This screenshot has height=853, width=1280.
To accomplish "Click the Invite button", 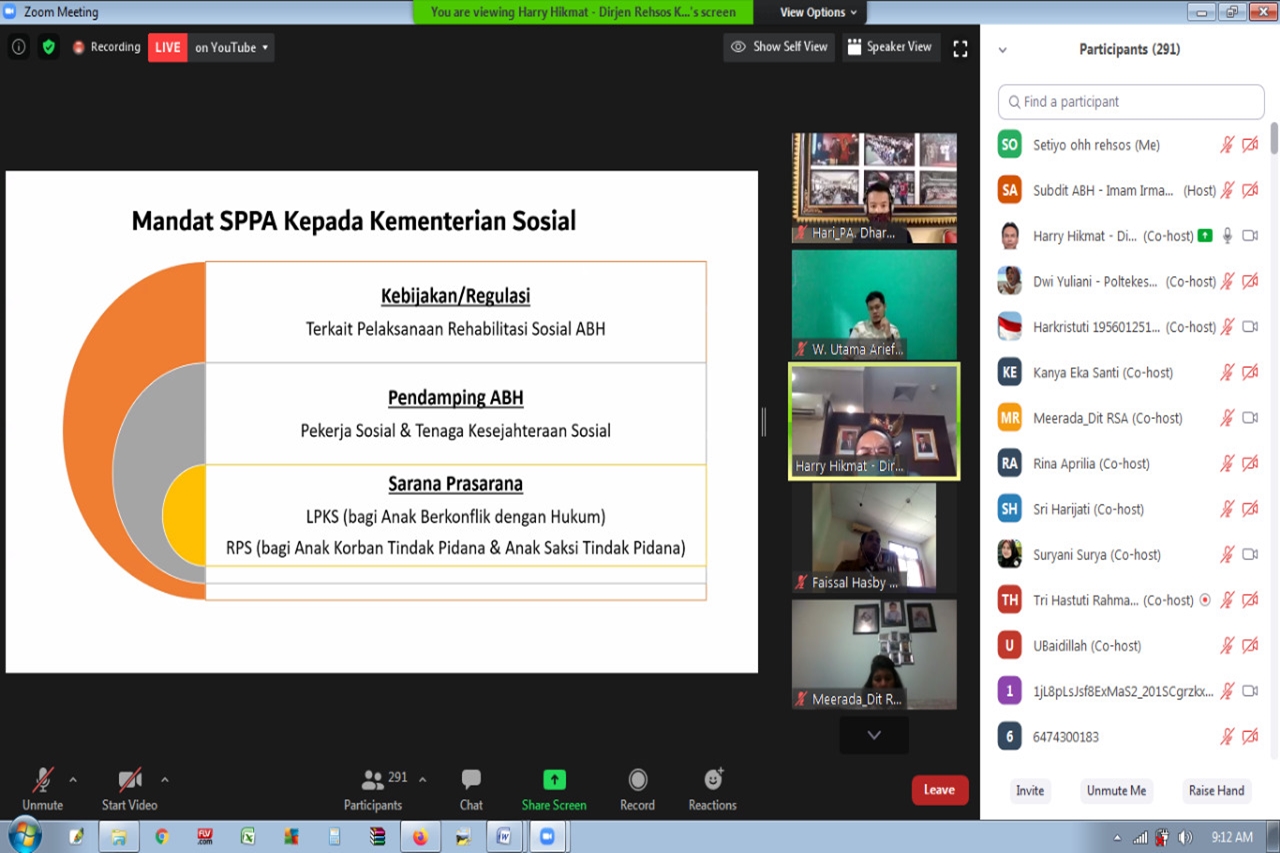I will pyautogui.click(x=1030, y=791).
